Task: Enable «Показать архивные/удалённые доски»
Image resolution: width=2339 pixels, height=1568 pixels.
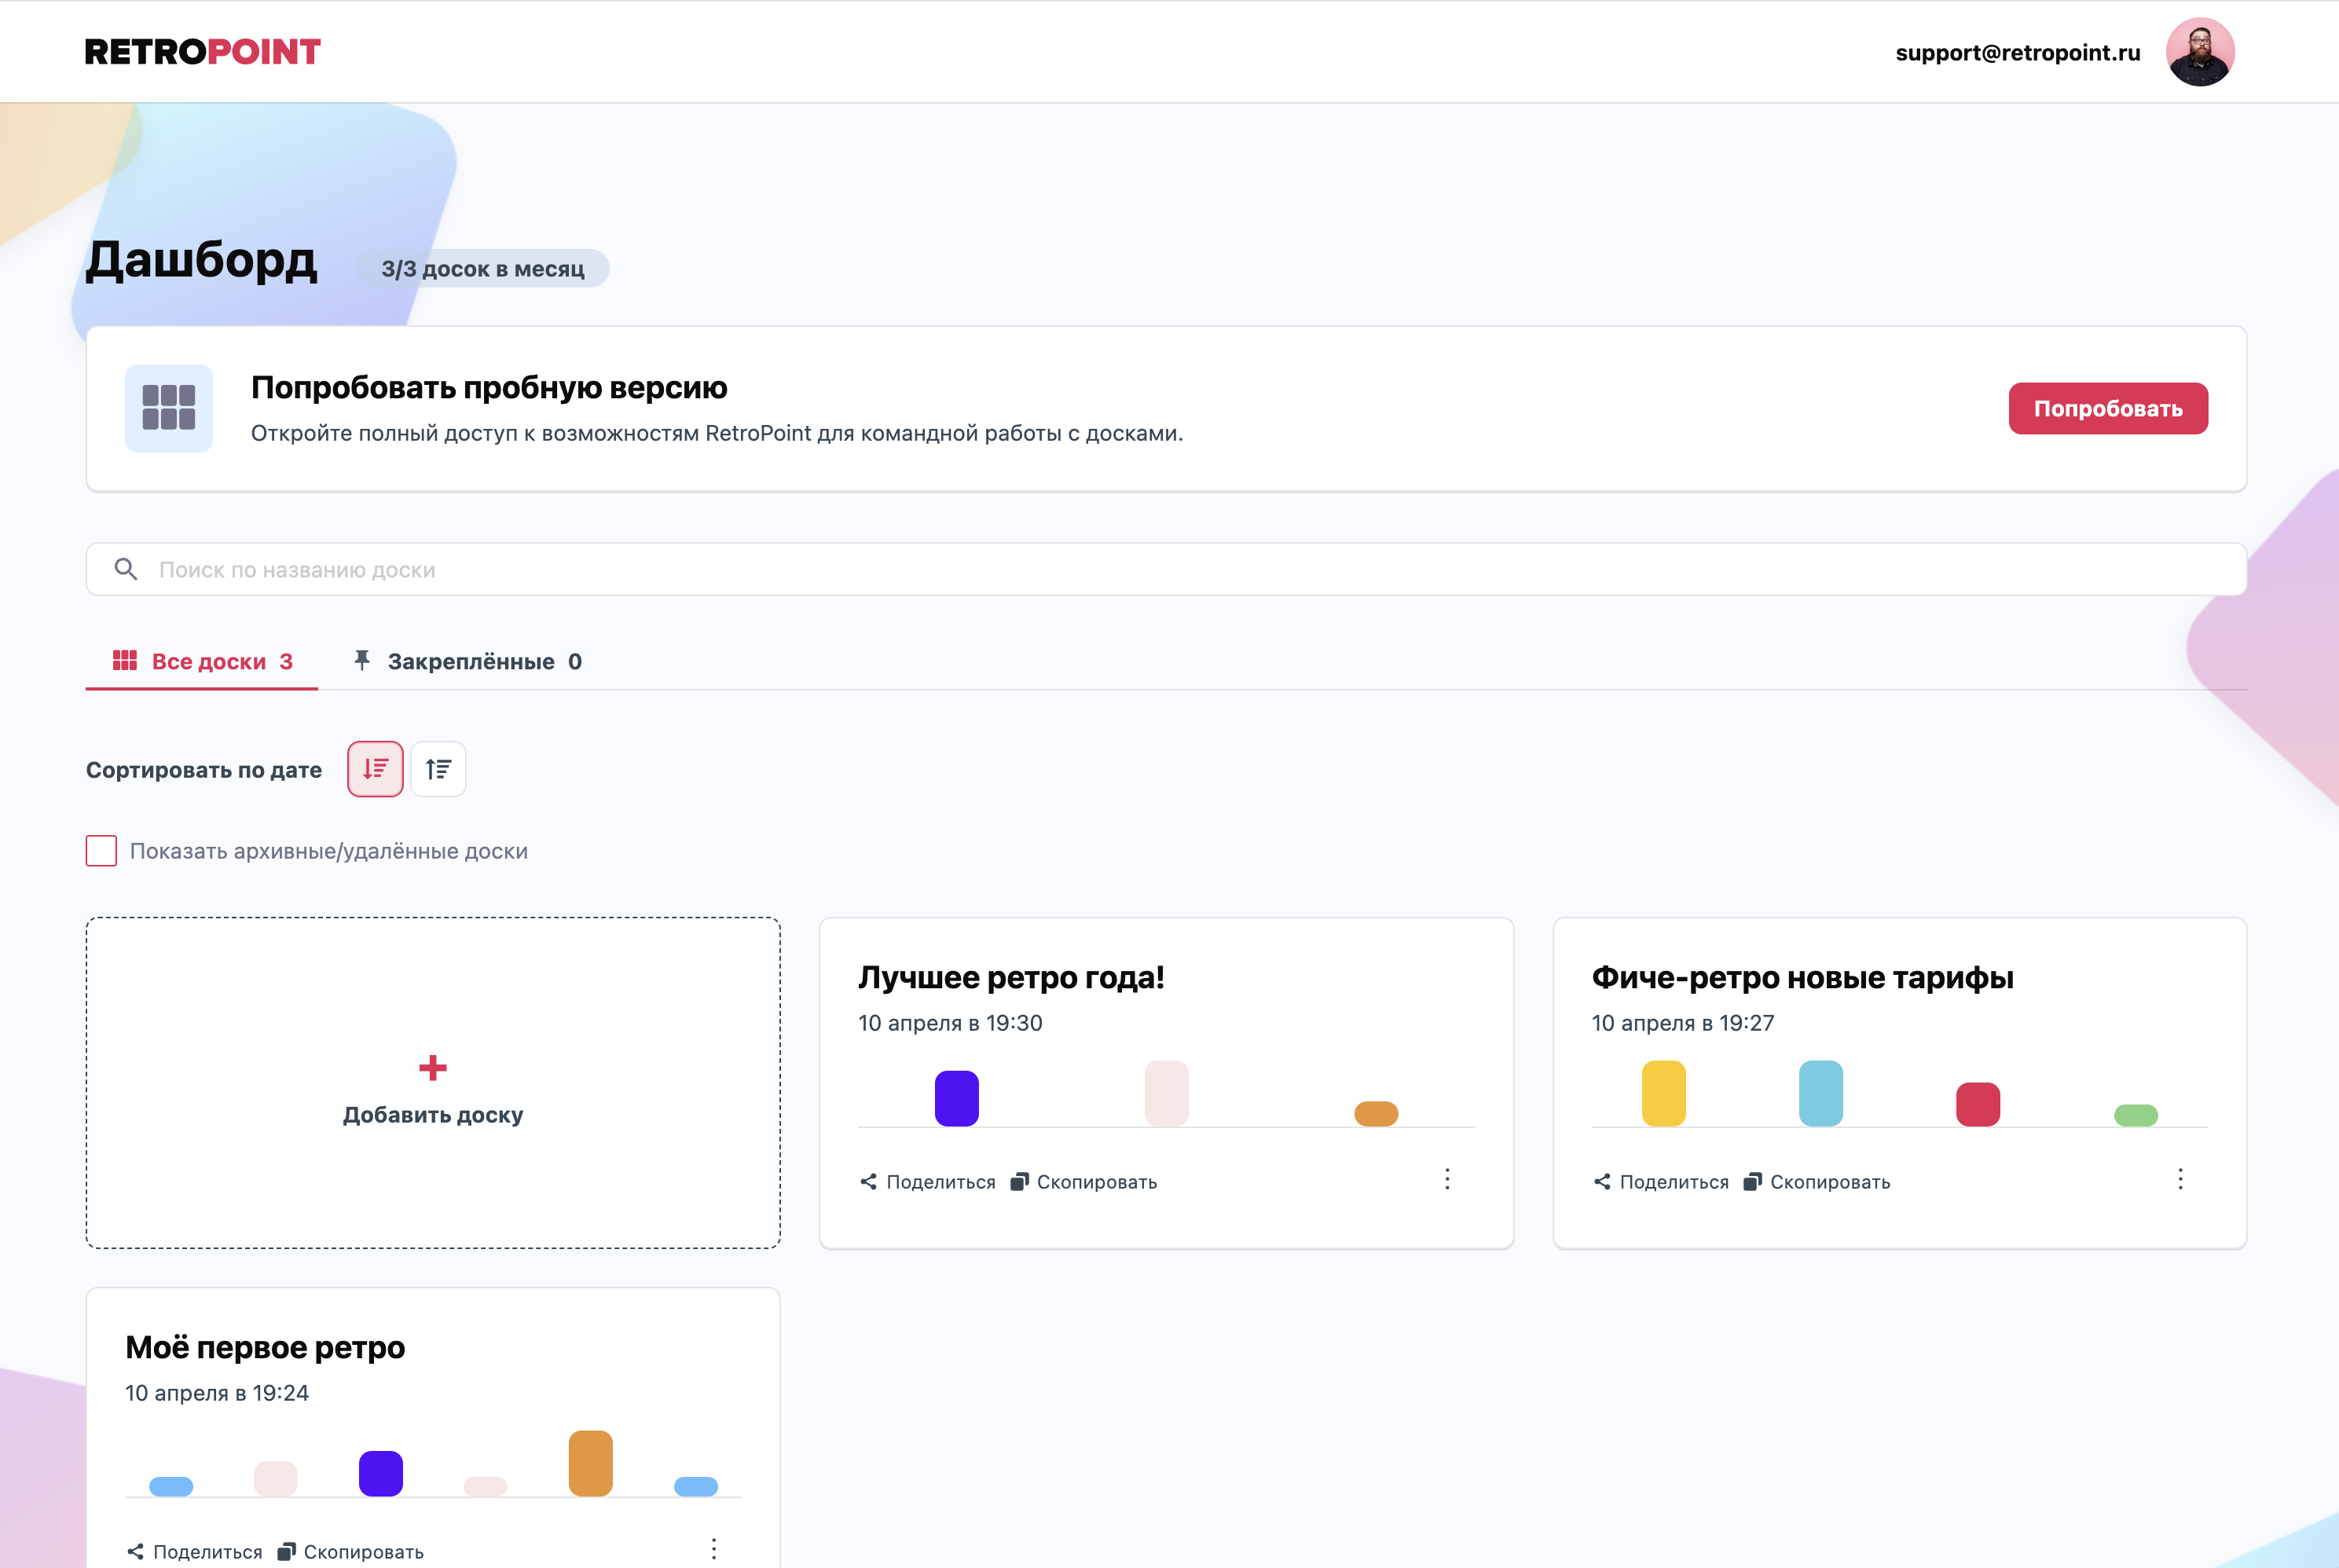Action: pyautogui.click(x=101, y=850)
